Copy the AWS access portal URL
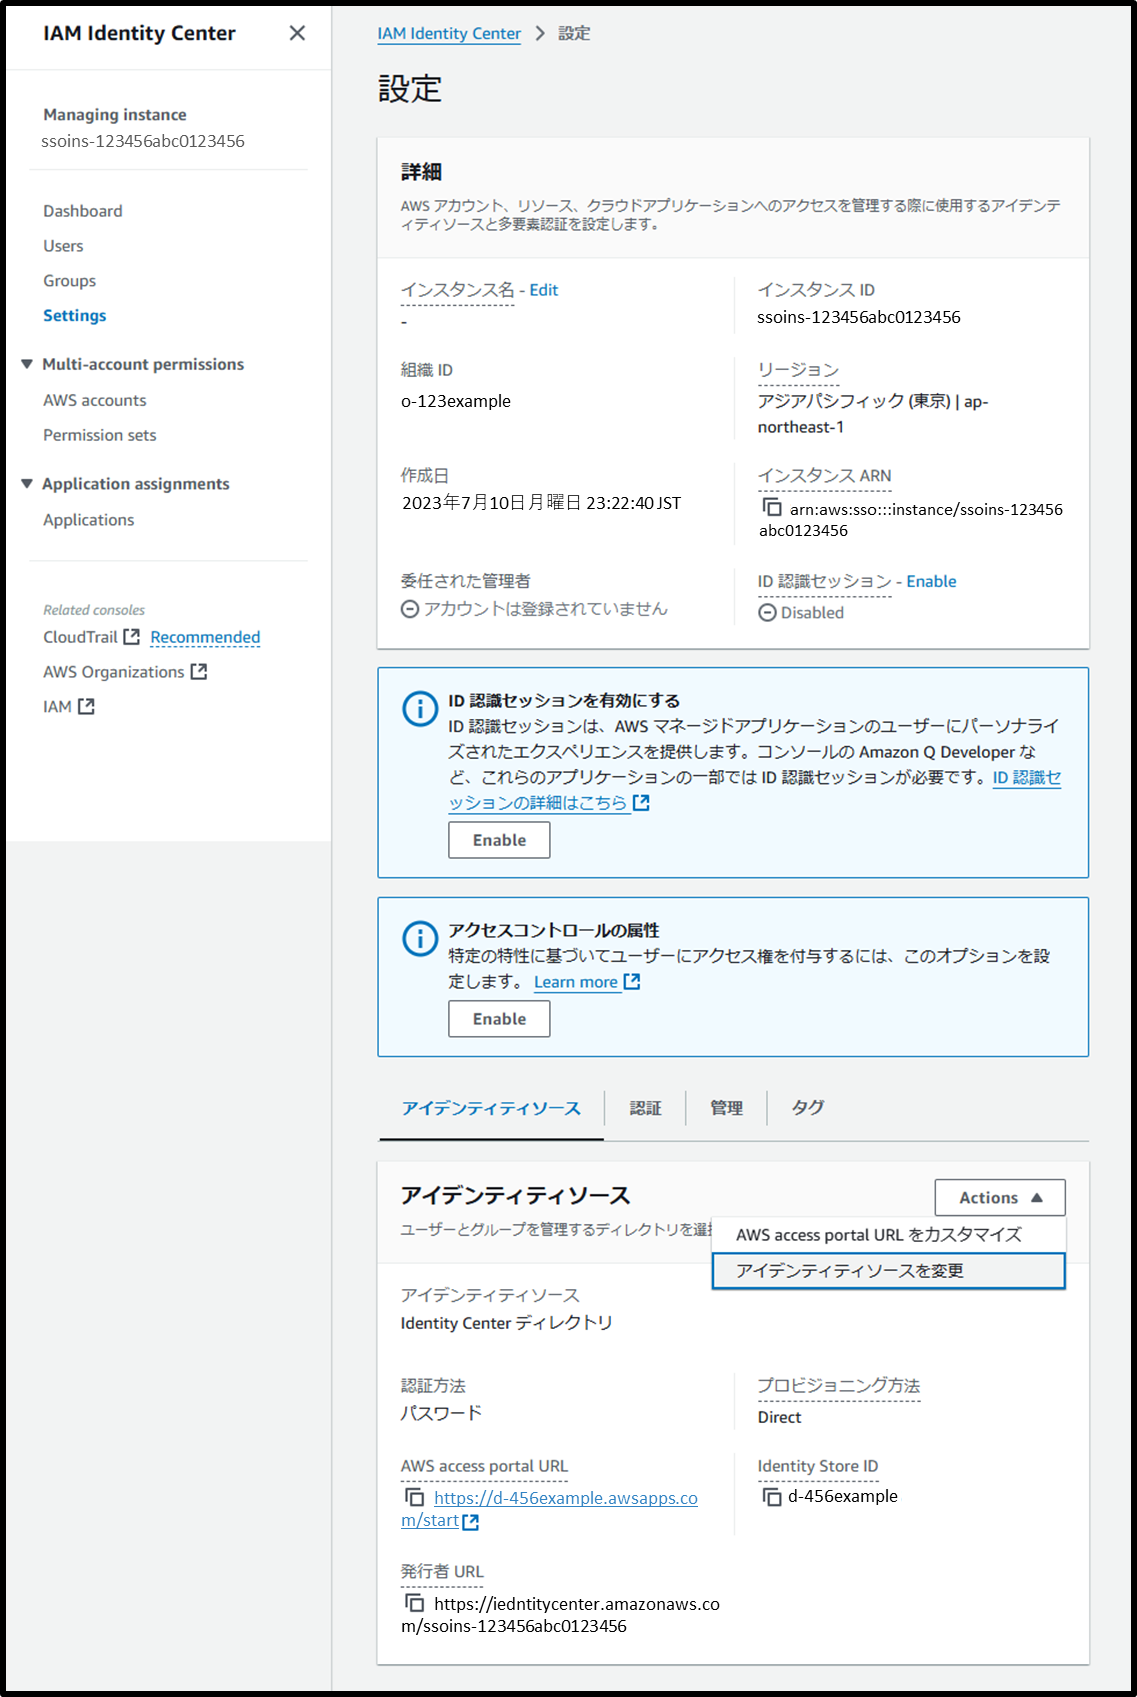Viewport: 1137px width, 1697px height. pos(415,1497)
